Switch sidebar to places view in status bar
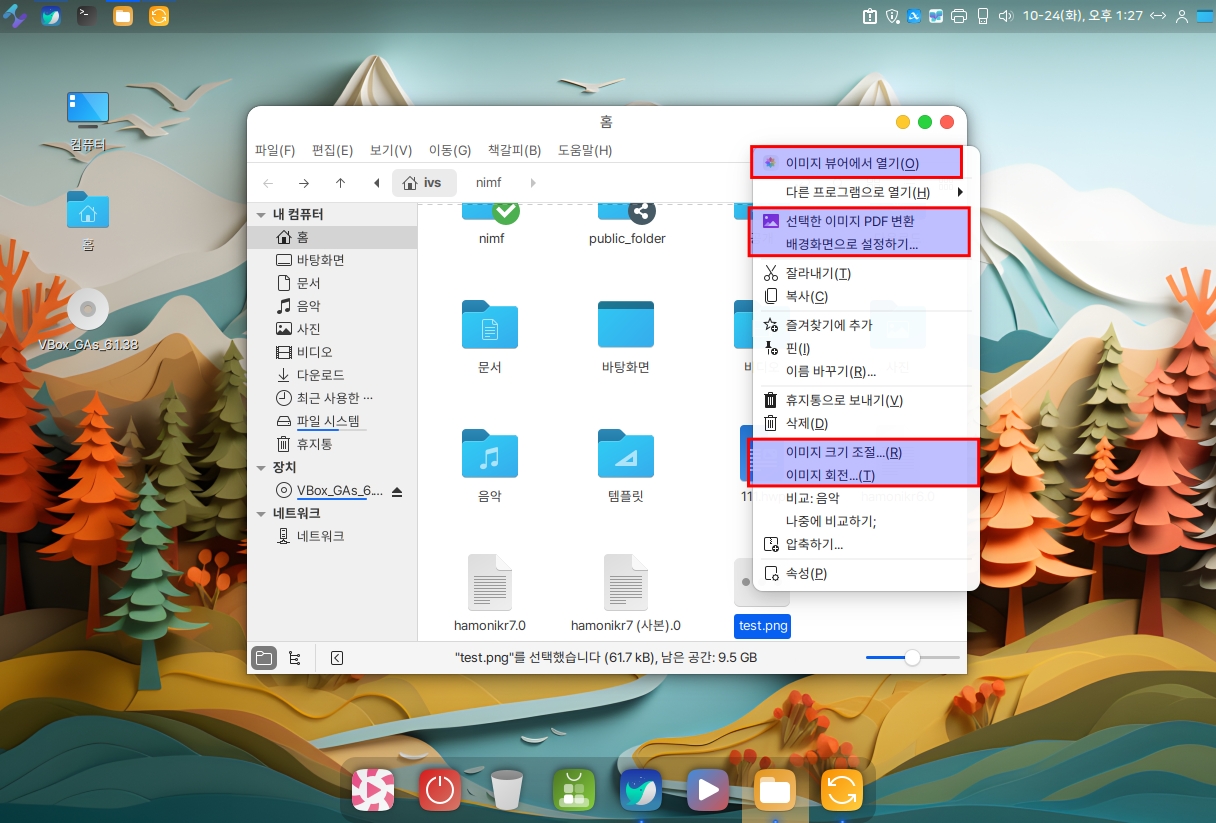Viewport: 1216px width, 823px height. tap(264, 658)
